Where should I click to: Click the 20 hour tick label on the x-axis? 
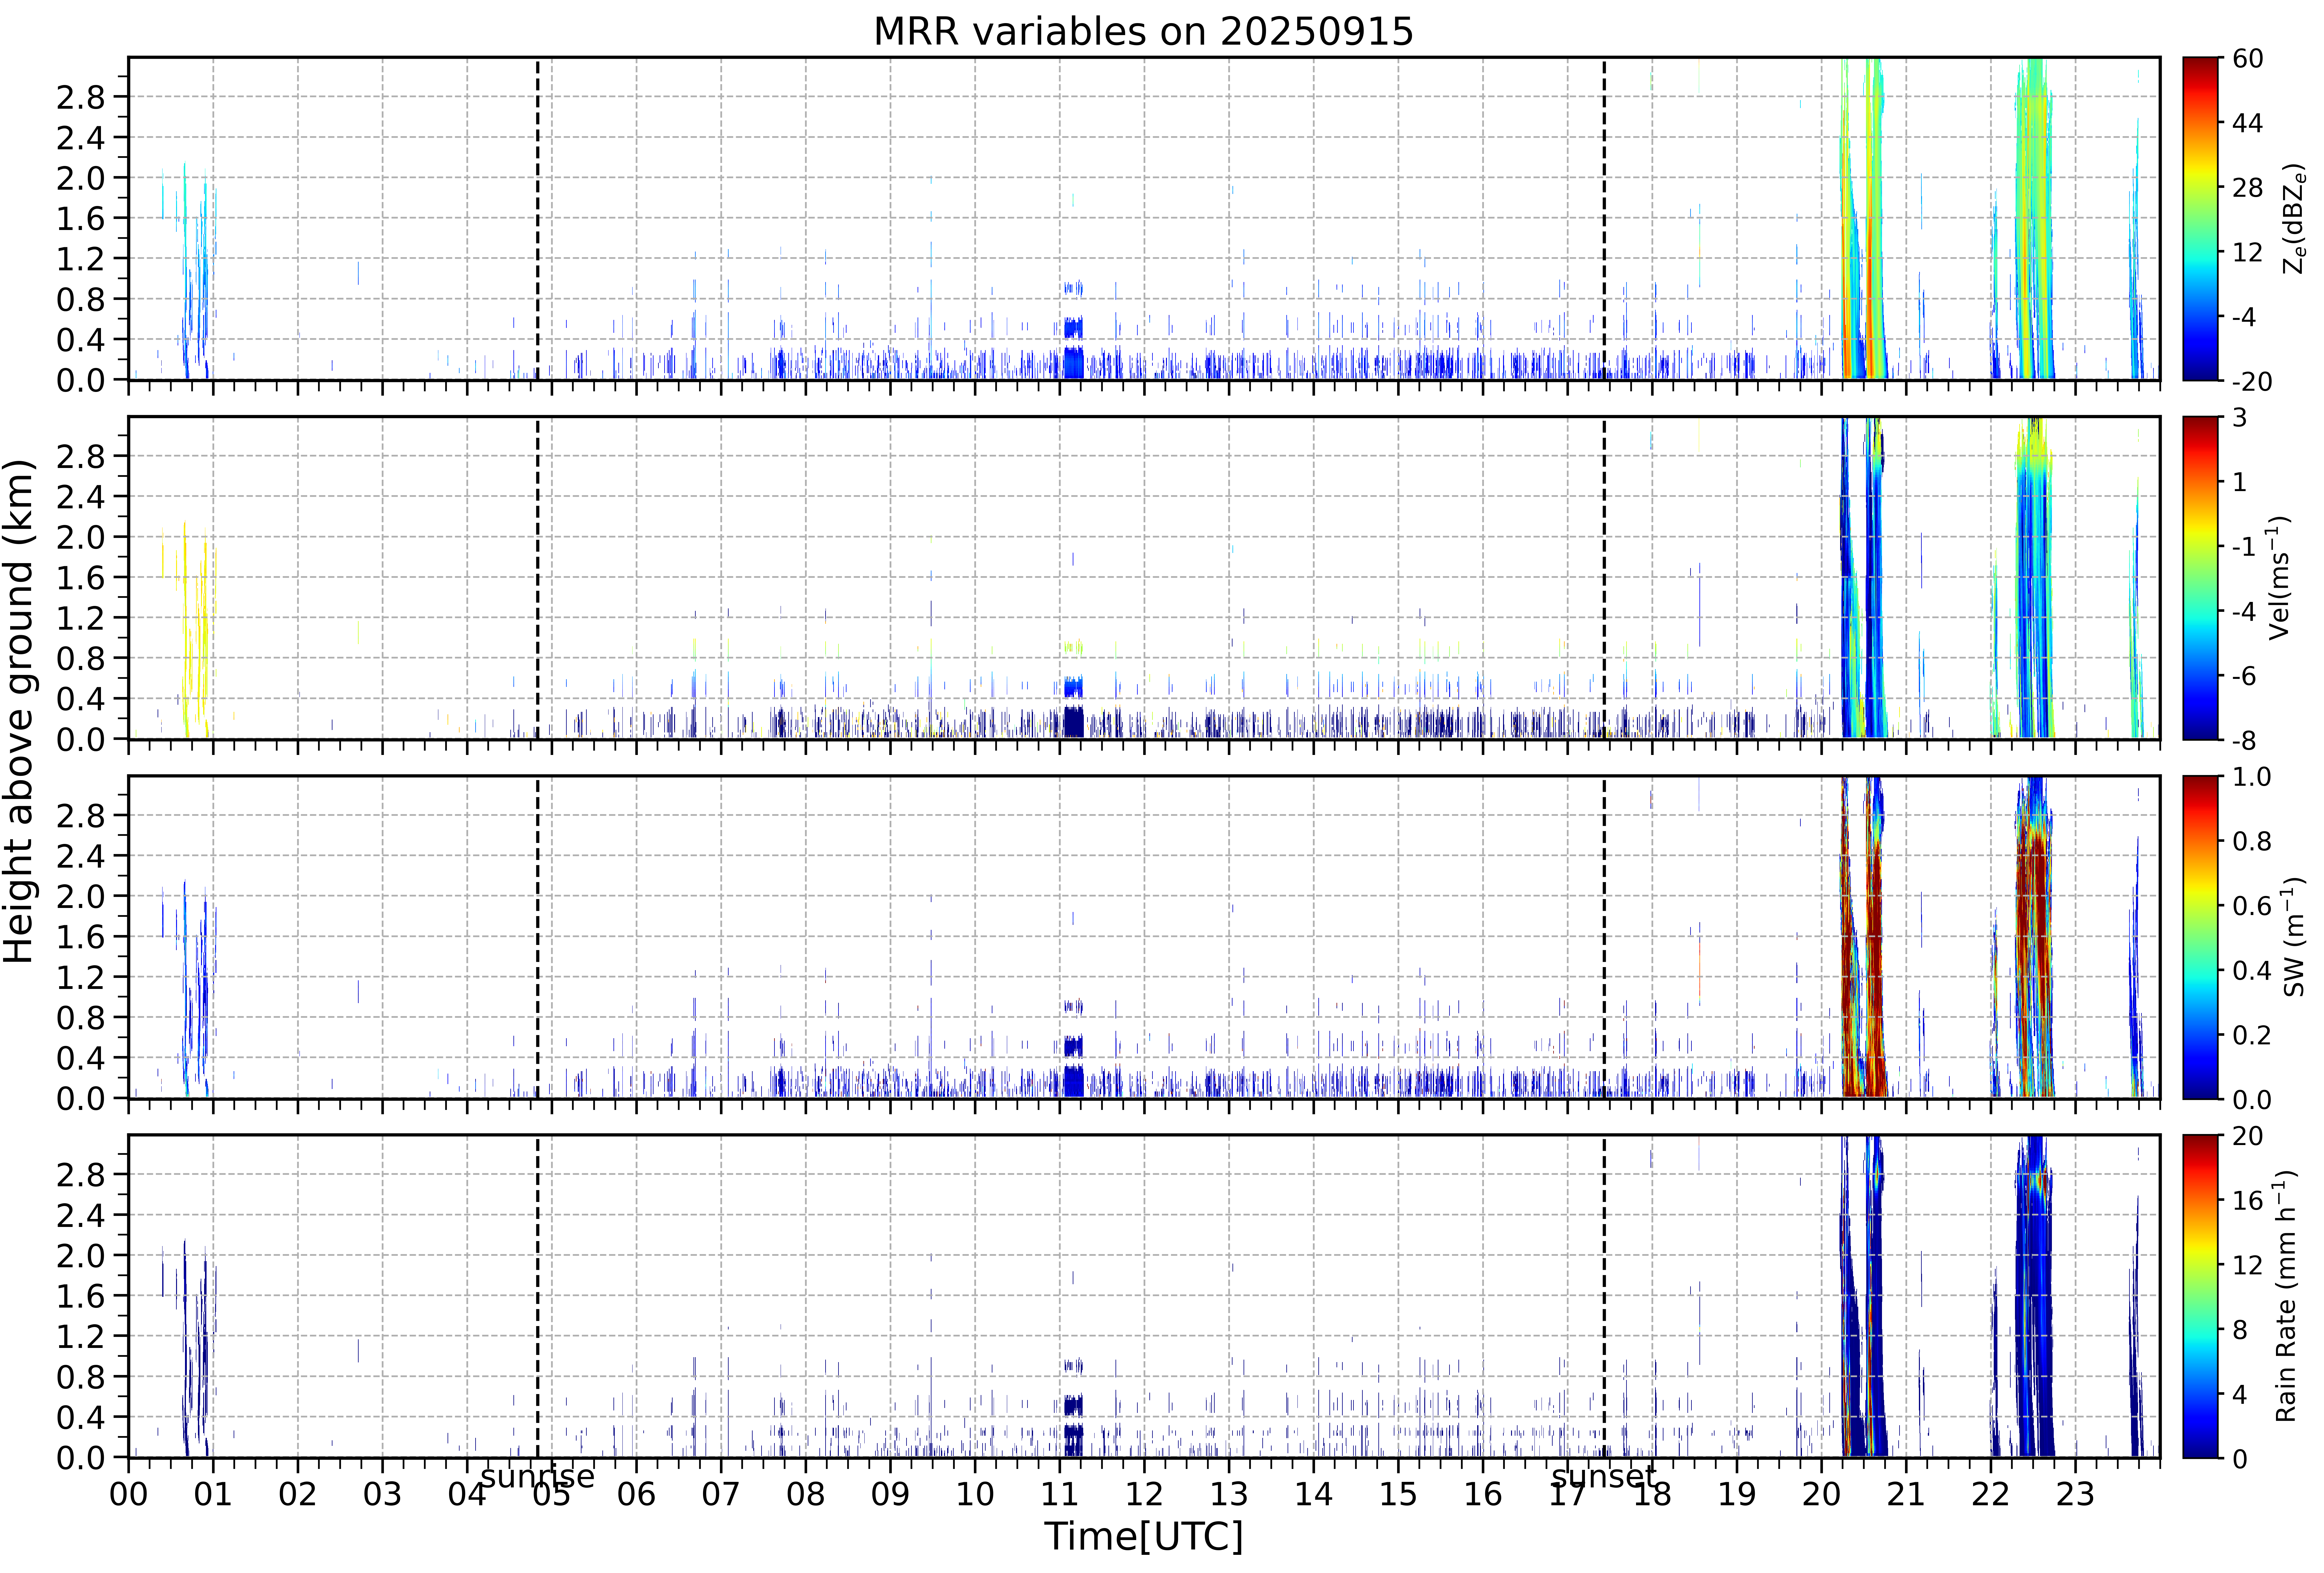1821,1494
